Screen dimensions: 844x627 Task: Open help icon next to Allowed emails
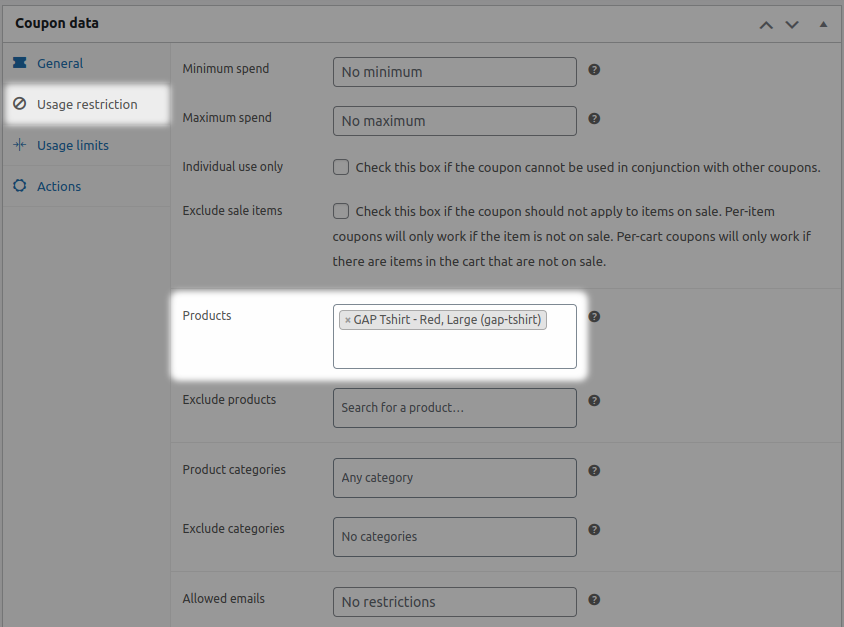(x=594, y=599)
